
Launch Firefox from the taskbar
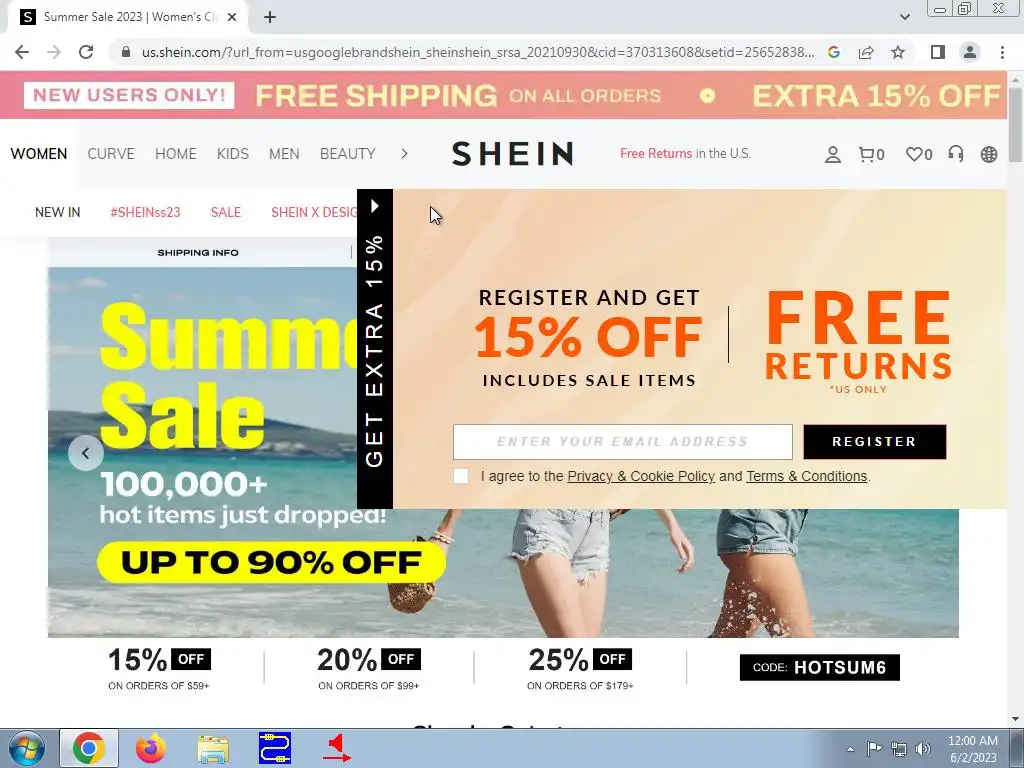pos(151,748)
